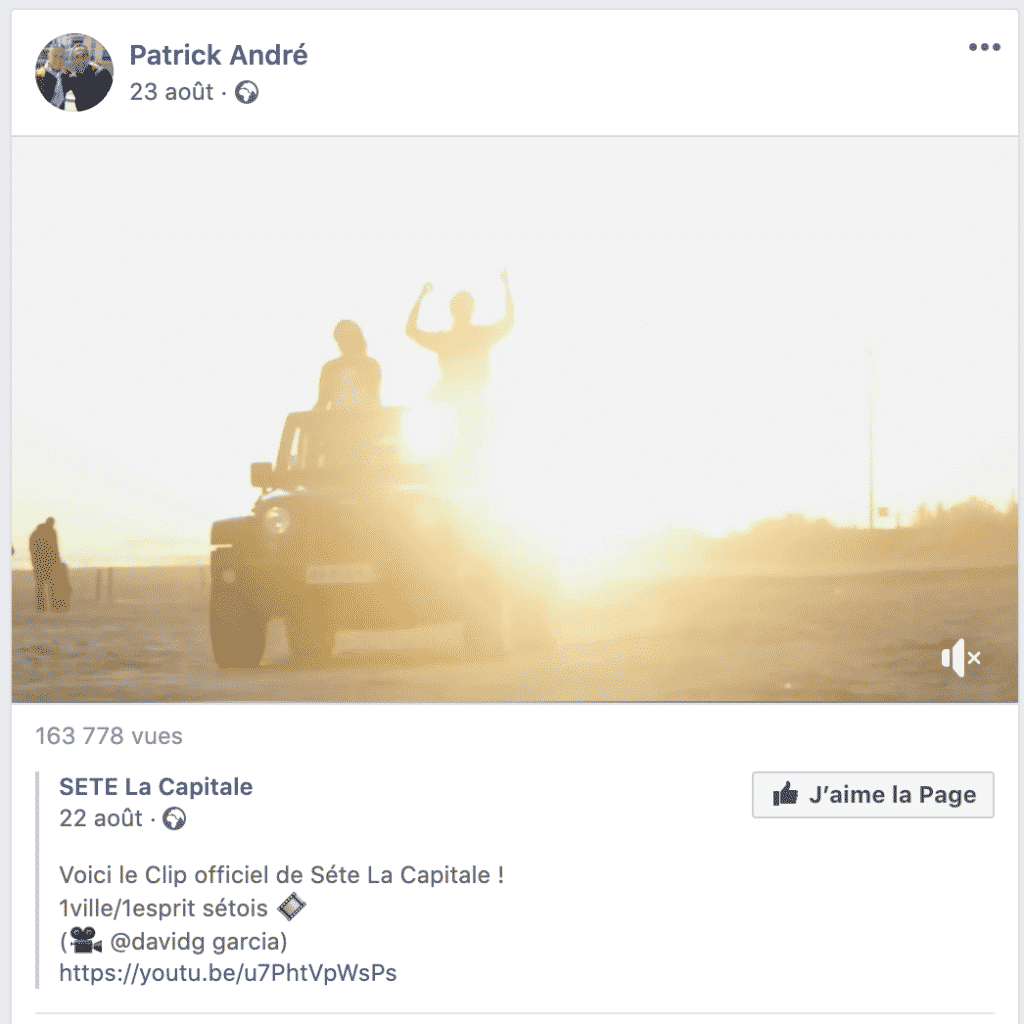
Task: Open the 23 août post timestamp
Action: tap(171, 92)
